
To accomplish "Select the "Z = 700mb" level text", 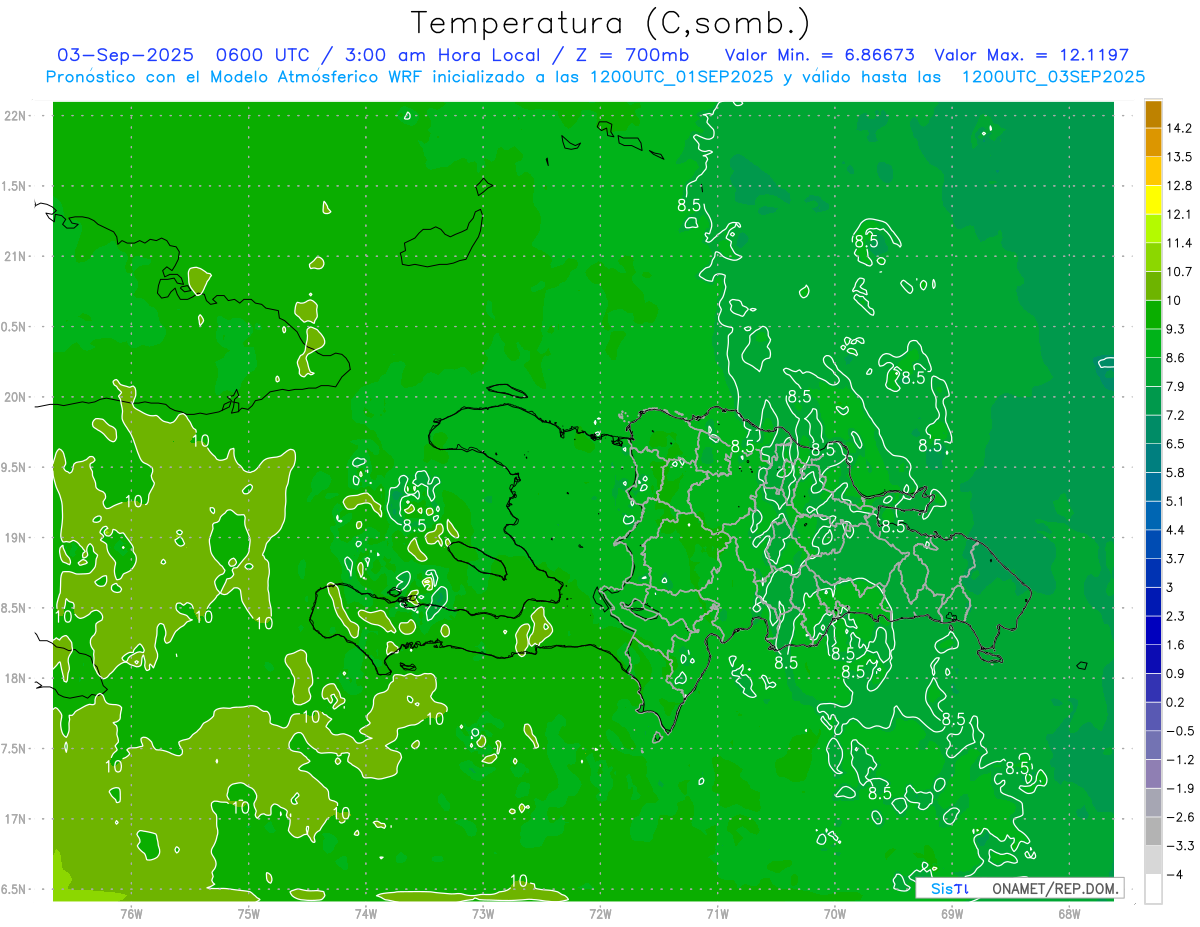I will coord(629,55).
